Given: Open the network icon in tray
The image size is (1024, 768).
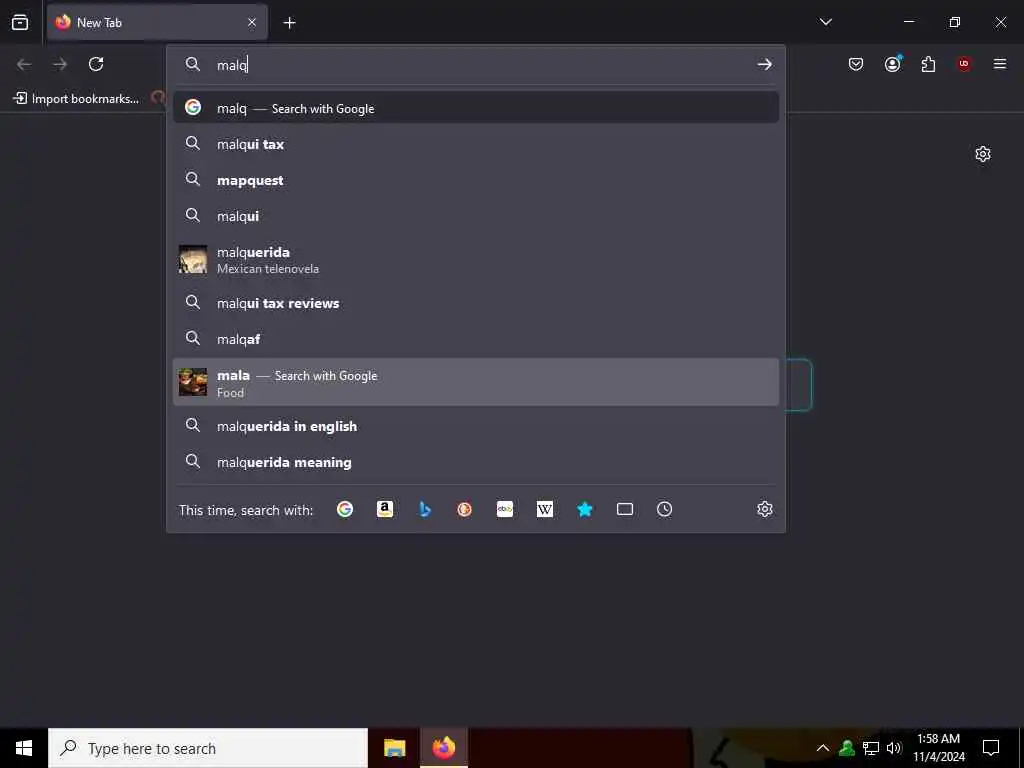Looking at the screenshot, I should tap(871, 748).
